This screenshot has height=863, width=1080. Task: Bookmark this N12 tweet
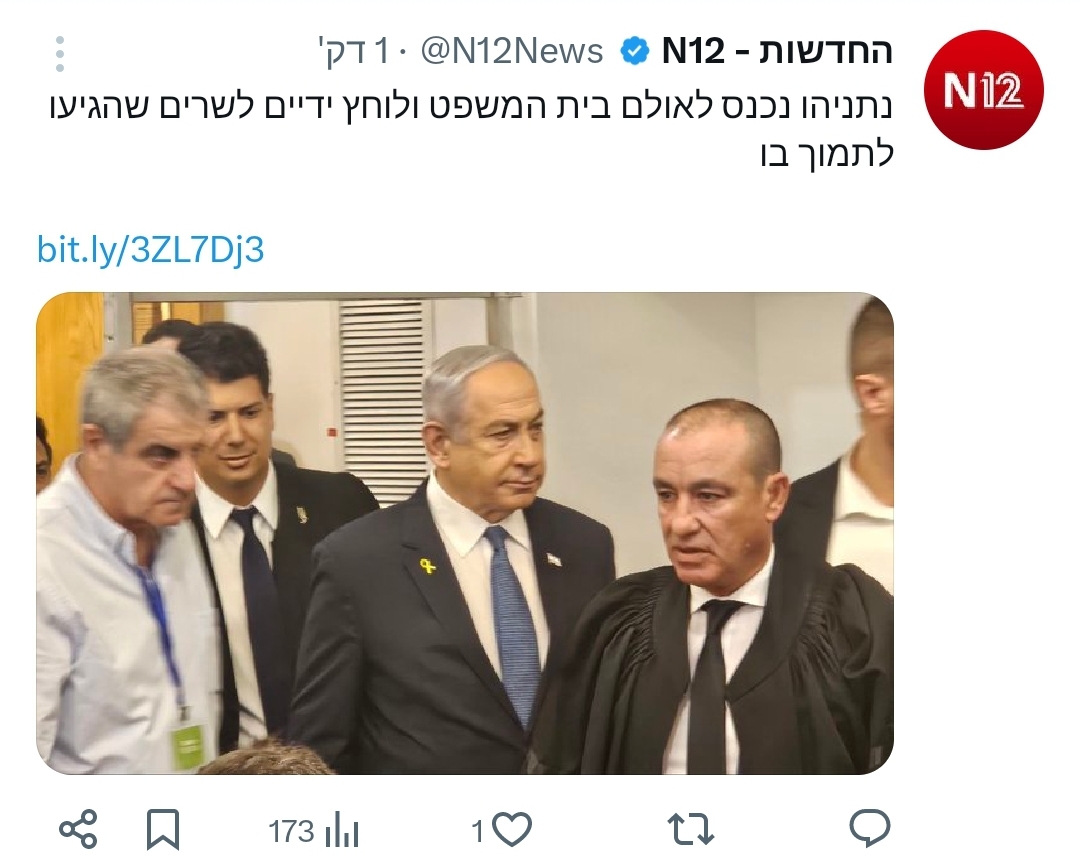coord(163,829)
